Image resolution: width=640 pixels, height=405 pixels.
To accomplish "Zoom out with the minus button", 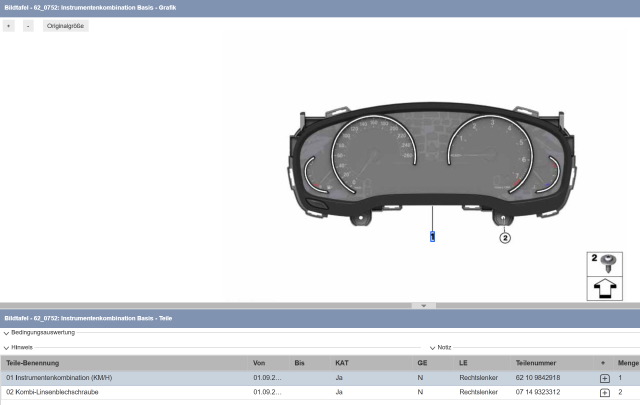I will point(28,26).
